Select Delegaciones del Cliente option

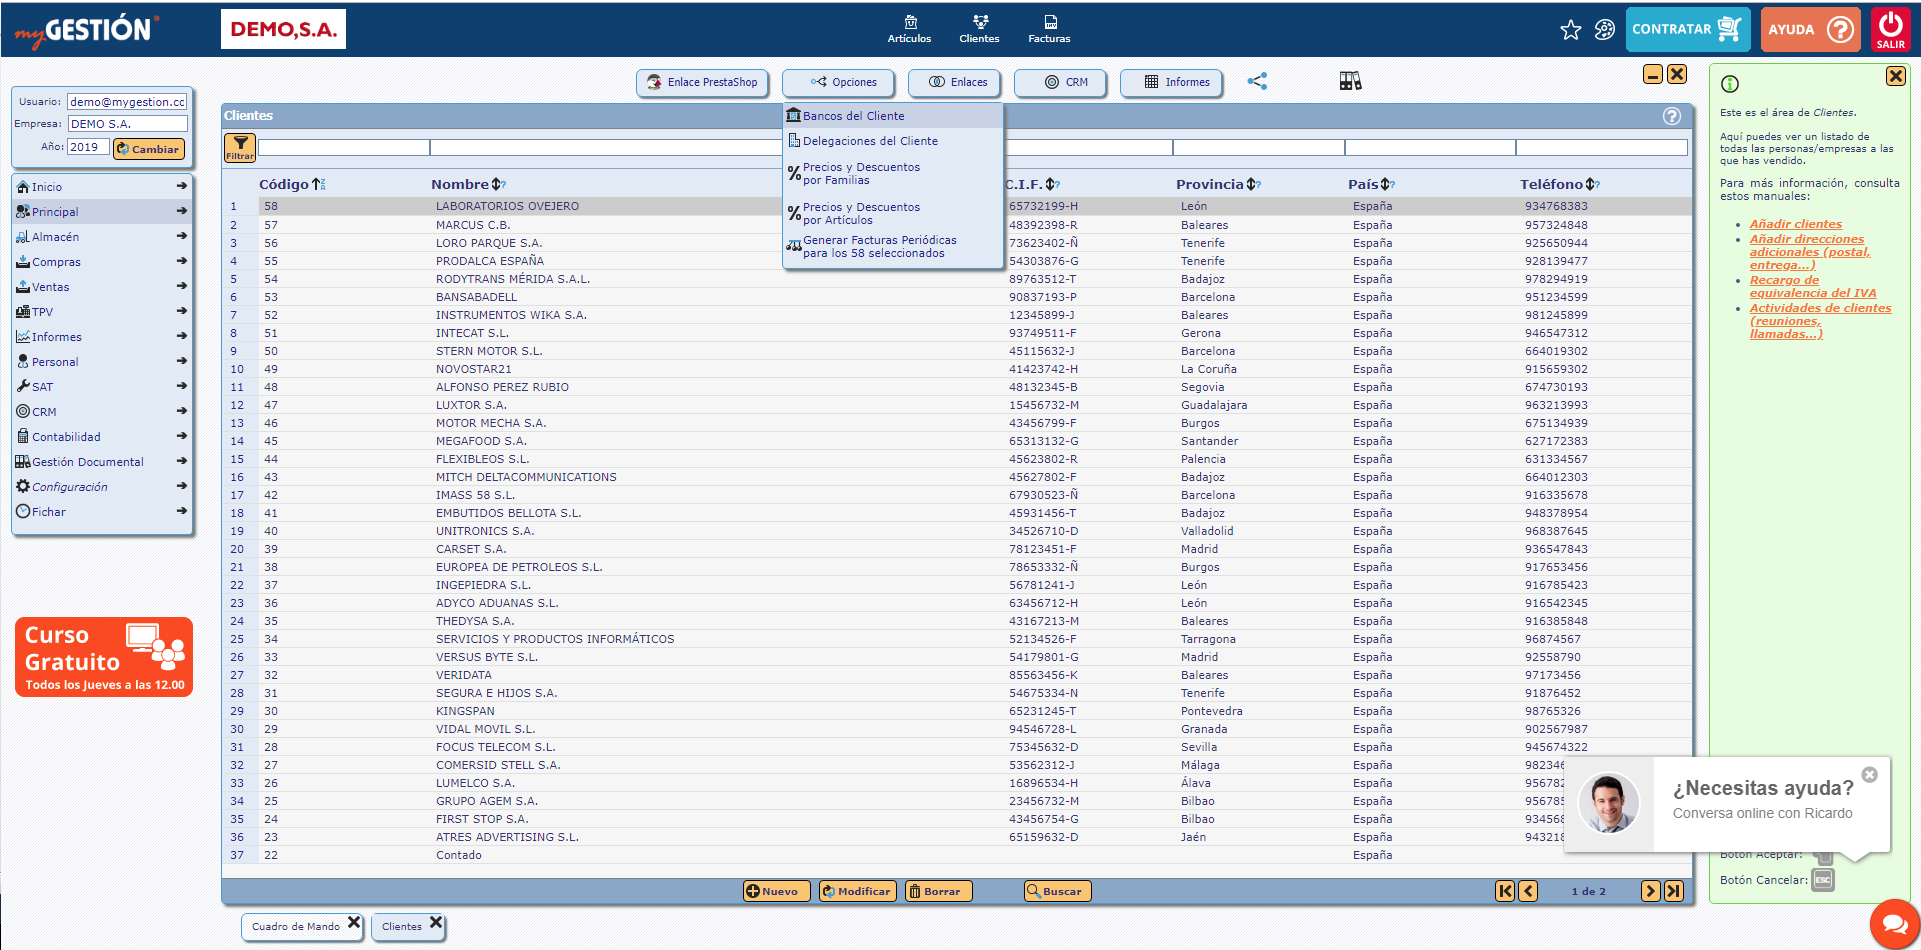click(x=892, y=141)
